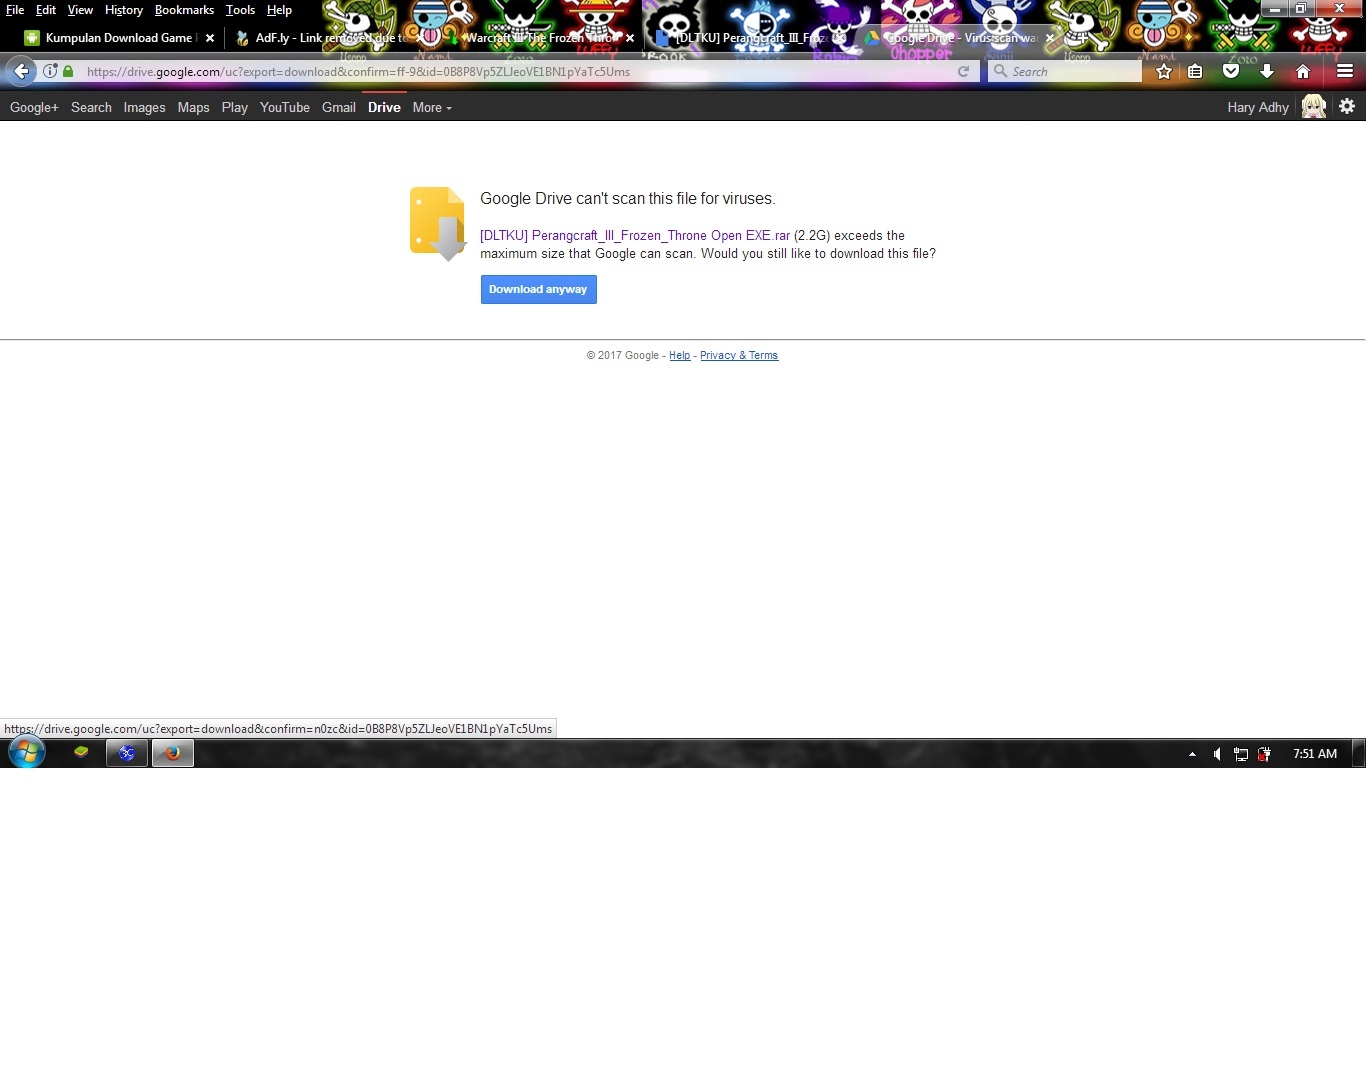Close the Google Drive Virus scan tab
The height and width of the screenshot is (1072, 1366).
[1050, 38]
